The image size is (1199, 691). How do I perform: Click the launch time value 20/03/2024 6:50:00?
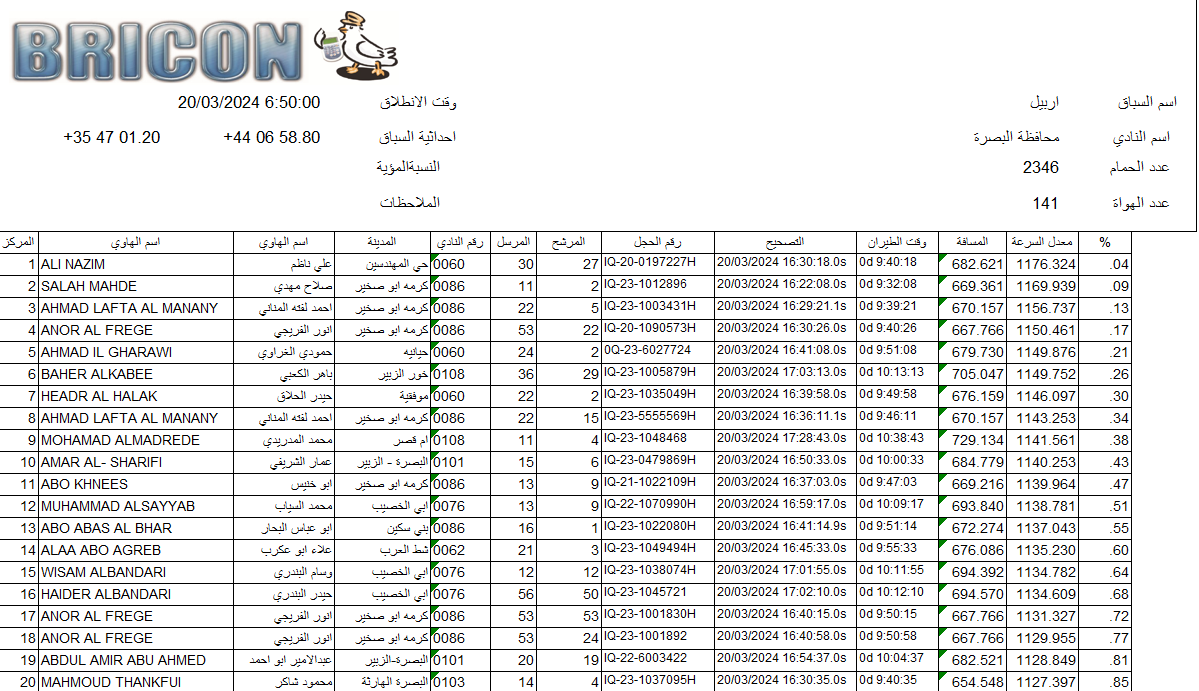pos(249,103)
